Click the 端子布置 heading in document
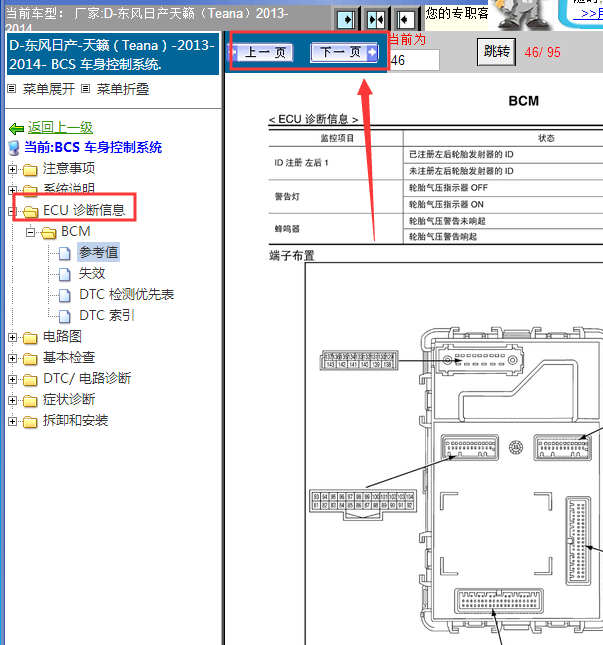Viewport: 603px width, 645px height. [x=292, y=255]
